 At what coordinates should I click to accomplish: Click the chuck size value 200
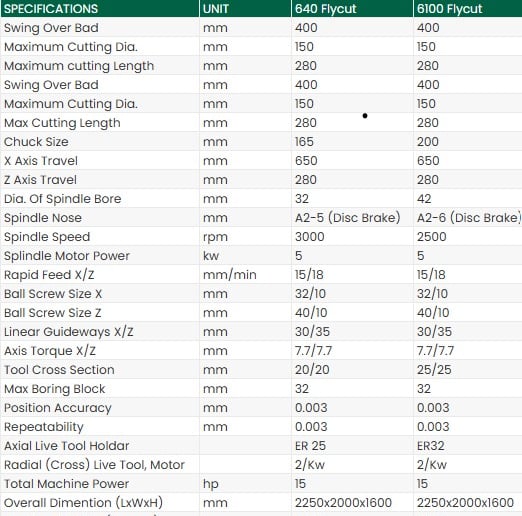[428, 142]
